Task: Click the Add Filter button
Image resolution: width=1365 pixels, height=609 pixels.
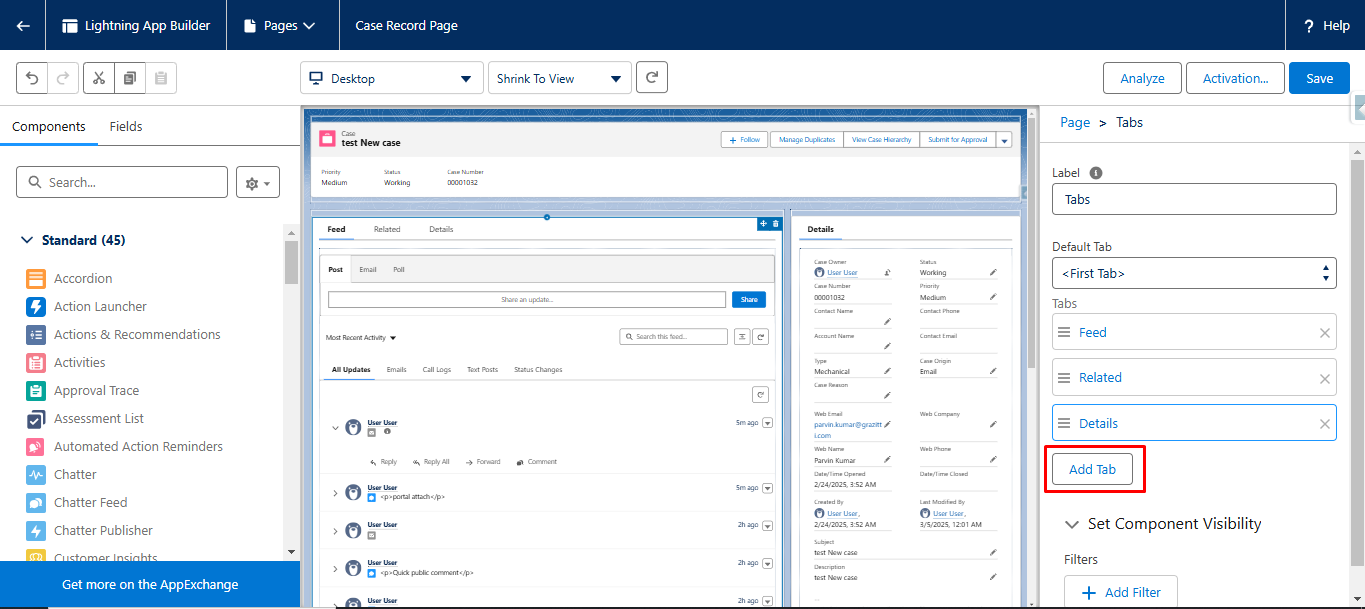Action: 1120,592
